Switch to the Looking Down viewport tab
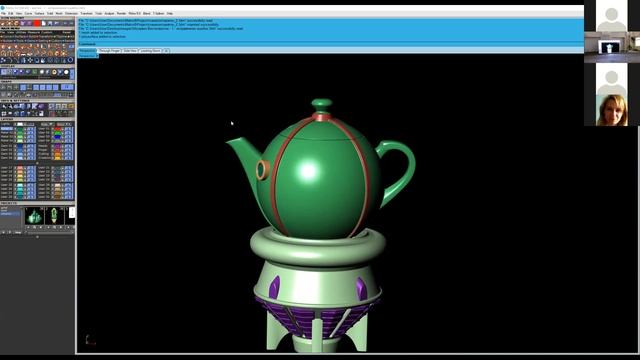 coord(150,51)
